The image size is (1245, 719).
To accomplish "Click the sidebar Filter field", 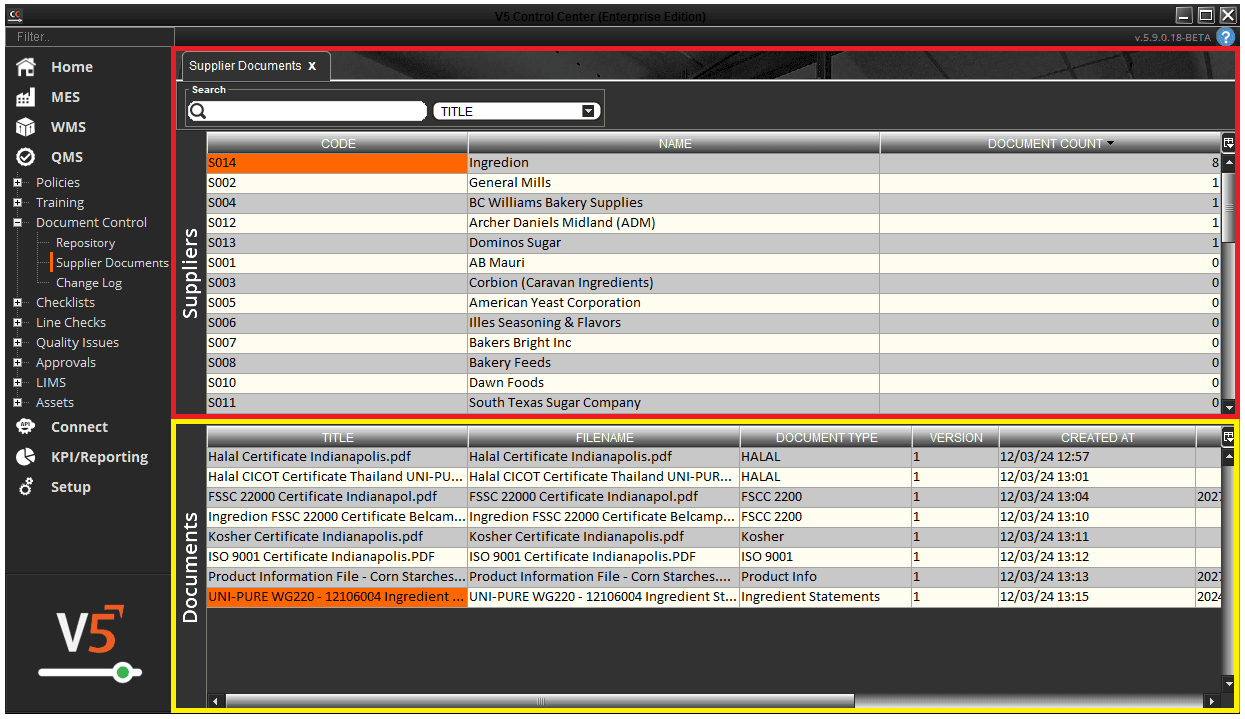I will point(88,37).
